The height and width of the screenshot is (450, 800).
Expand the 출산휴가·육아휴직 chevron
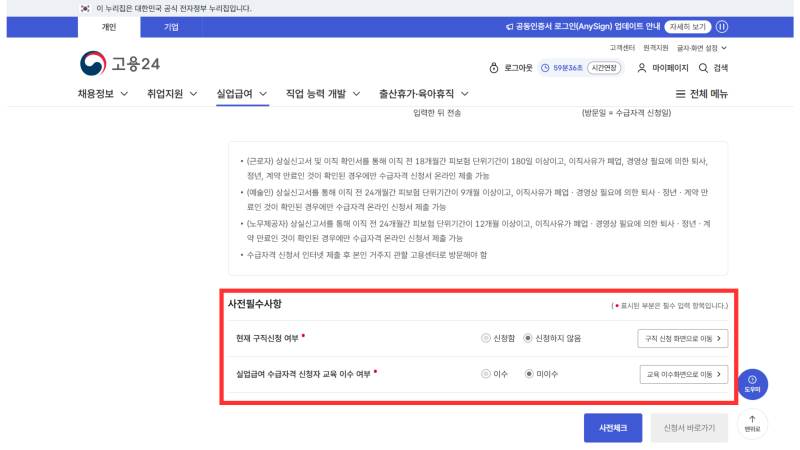click(465, 94)
